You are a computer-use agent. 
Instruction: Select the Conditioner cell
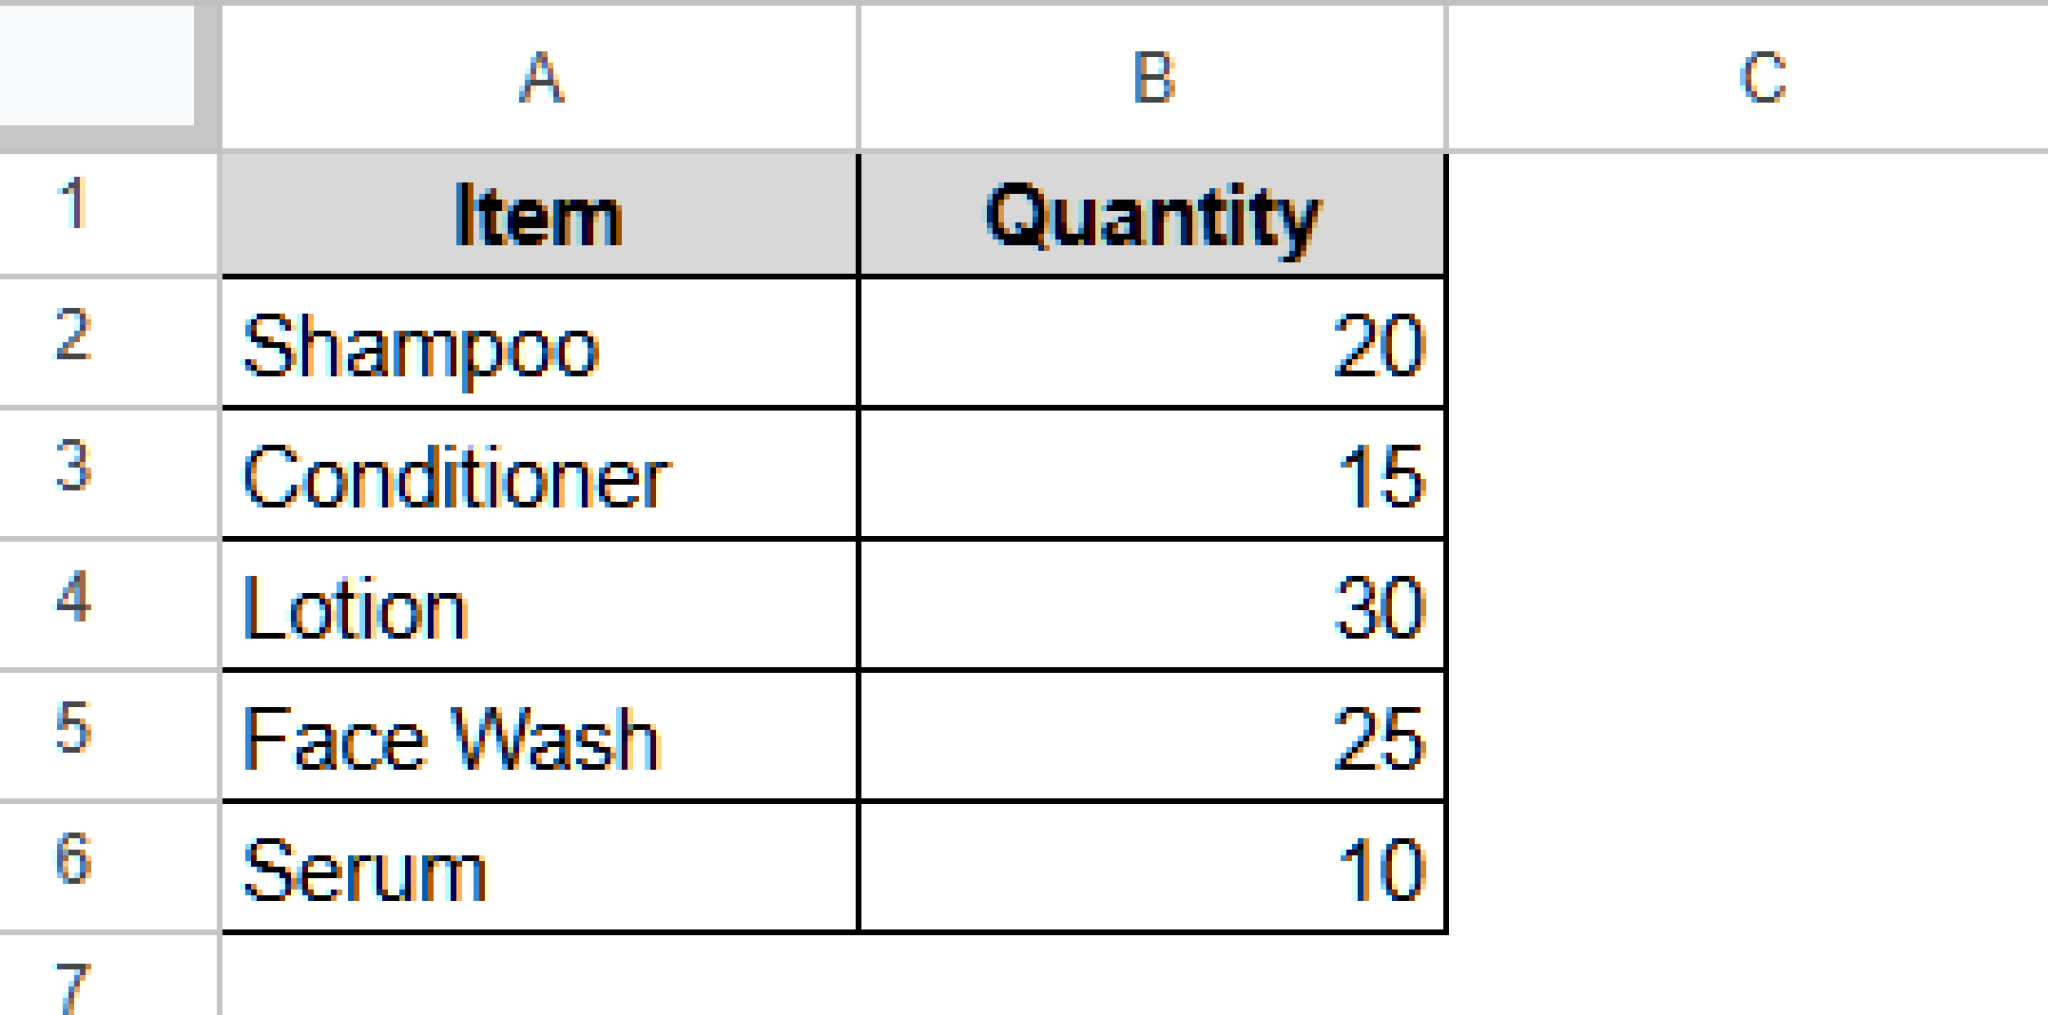click(540, 475)
